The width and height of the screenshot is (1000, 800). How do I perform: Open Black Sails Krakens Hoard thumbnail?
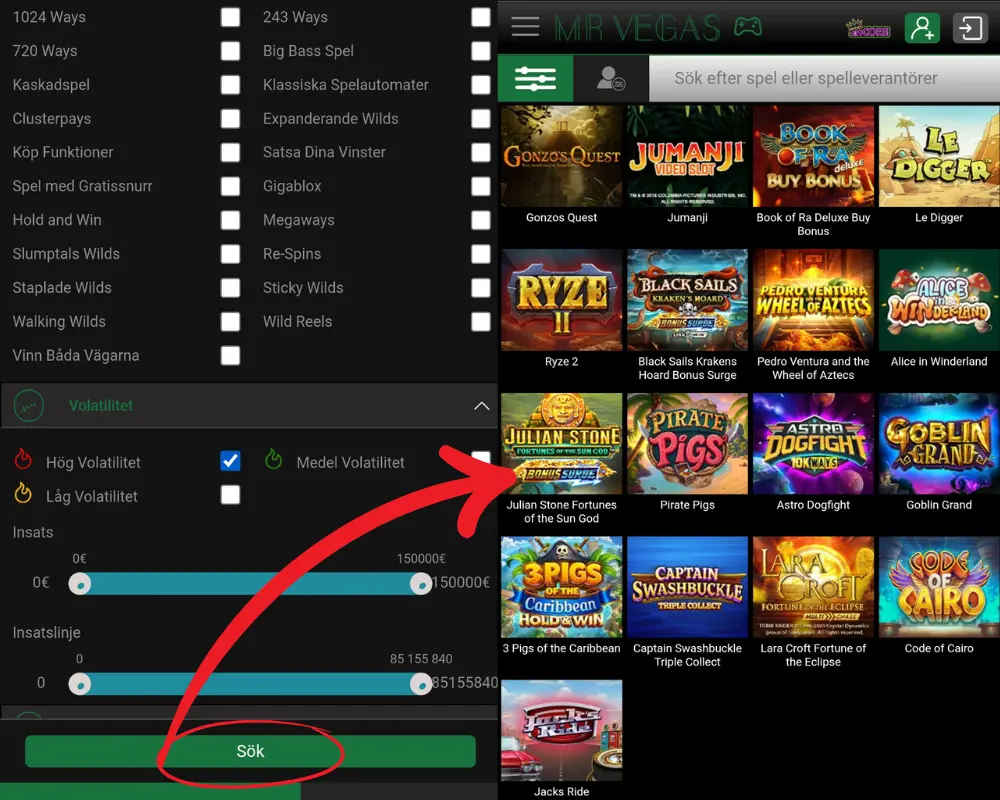(688, 300)
